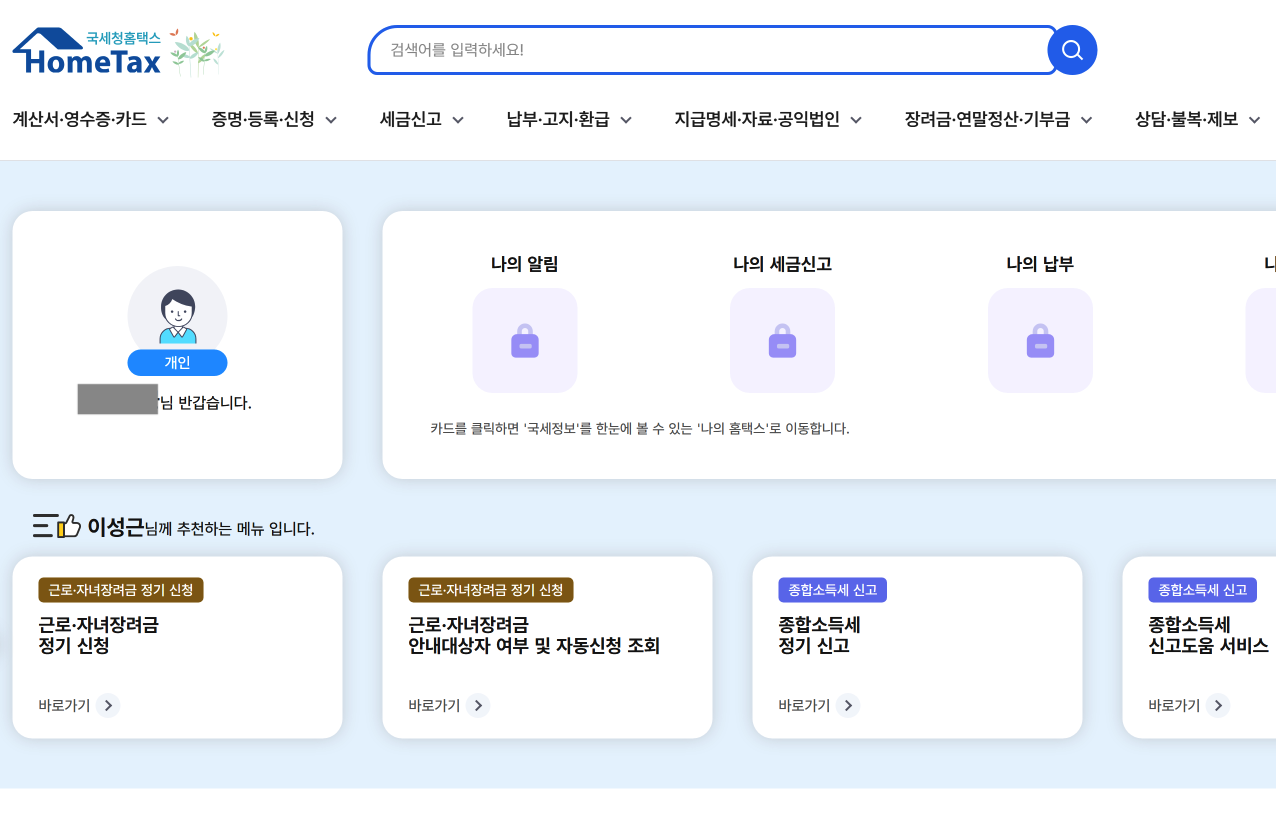Click the lock icon under 나의 납부

click(1040, 340)
